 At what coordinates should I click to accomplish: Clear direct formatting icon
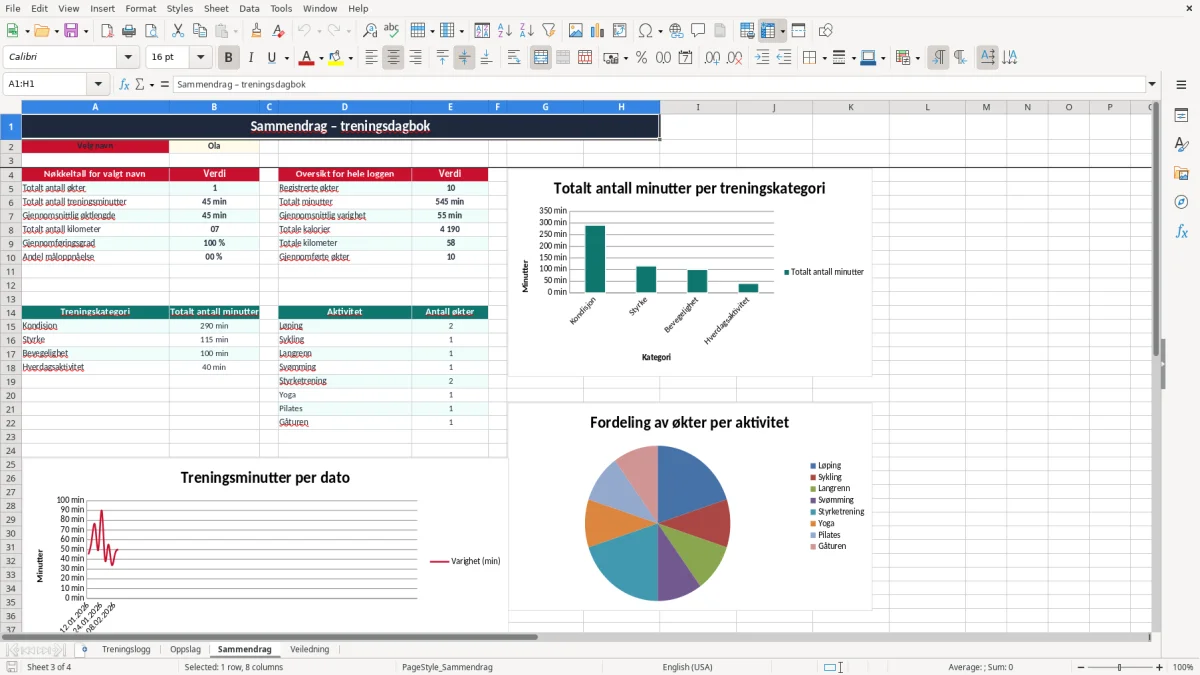[x=278, y=31]
